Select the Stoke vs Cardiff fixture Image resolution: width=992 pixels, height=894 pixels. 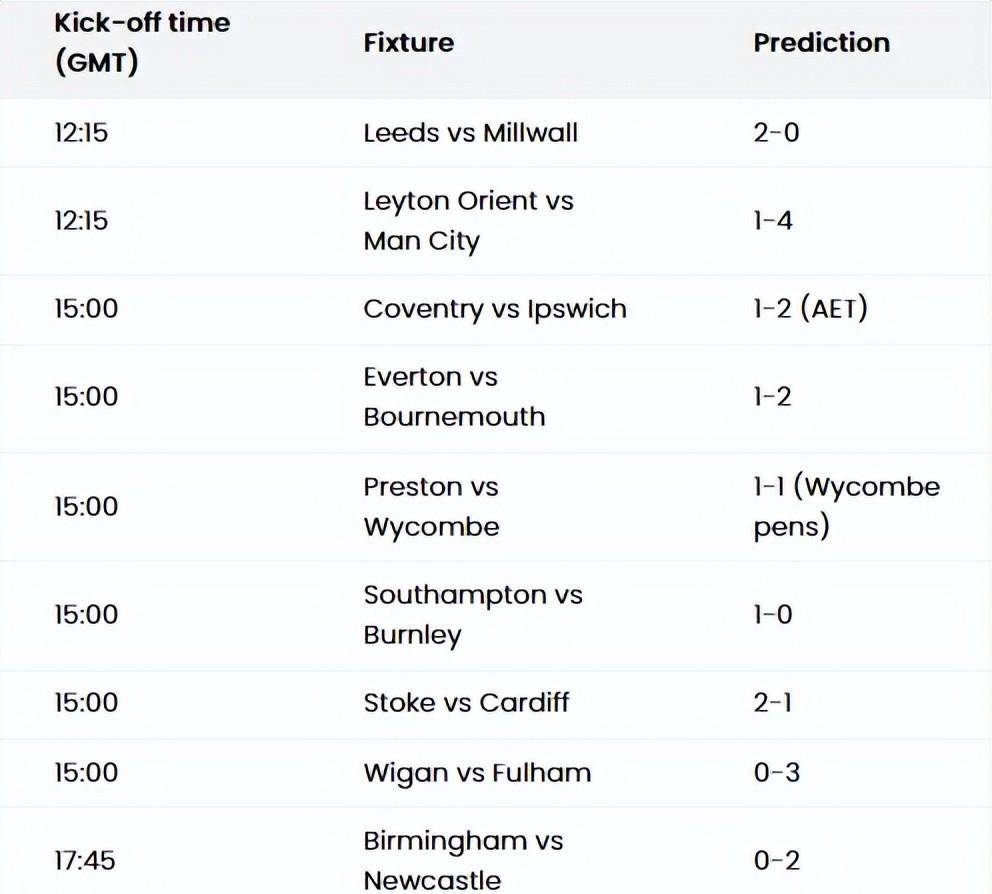(466, 703)
